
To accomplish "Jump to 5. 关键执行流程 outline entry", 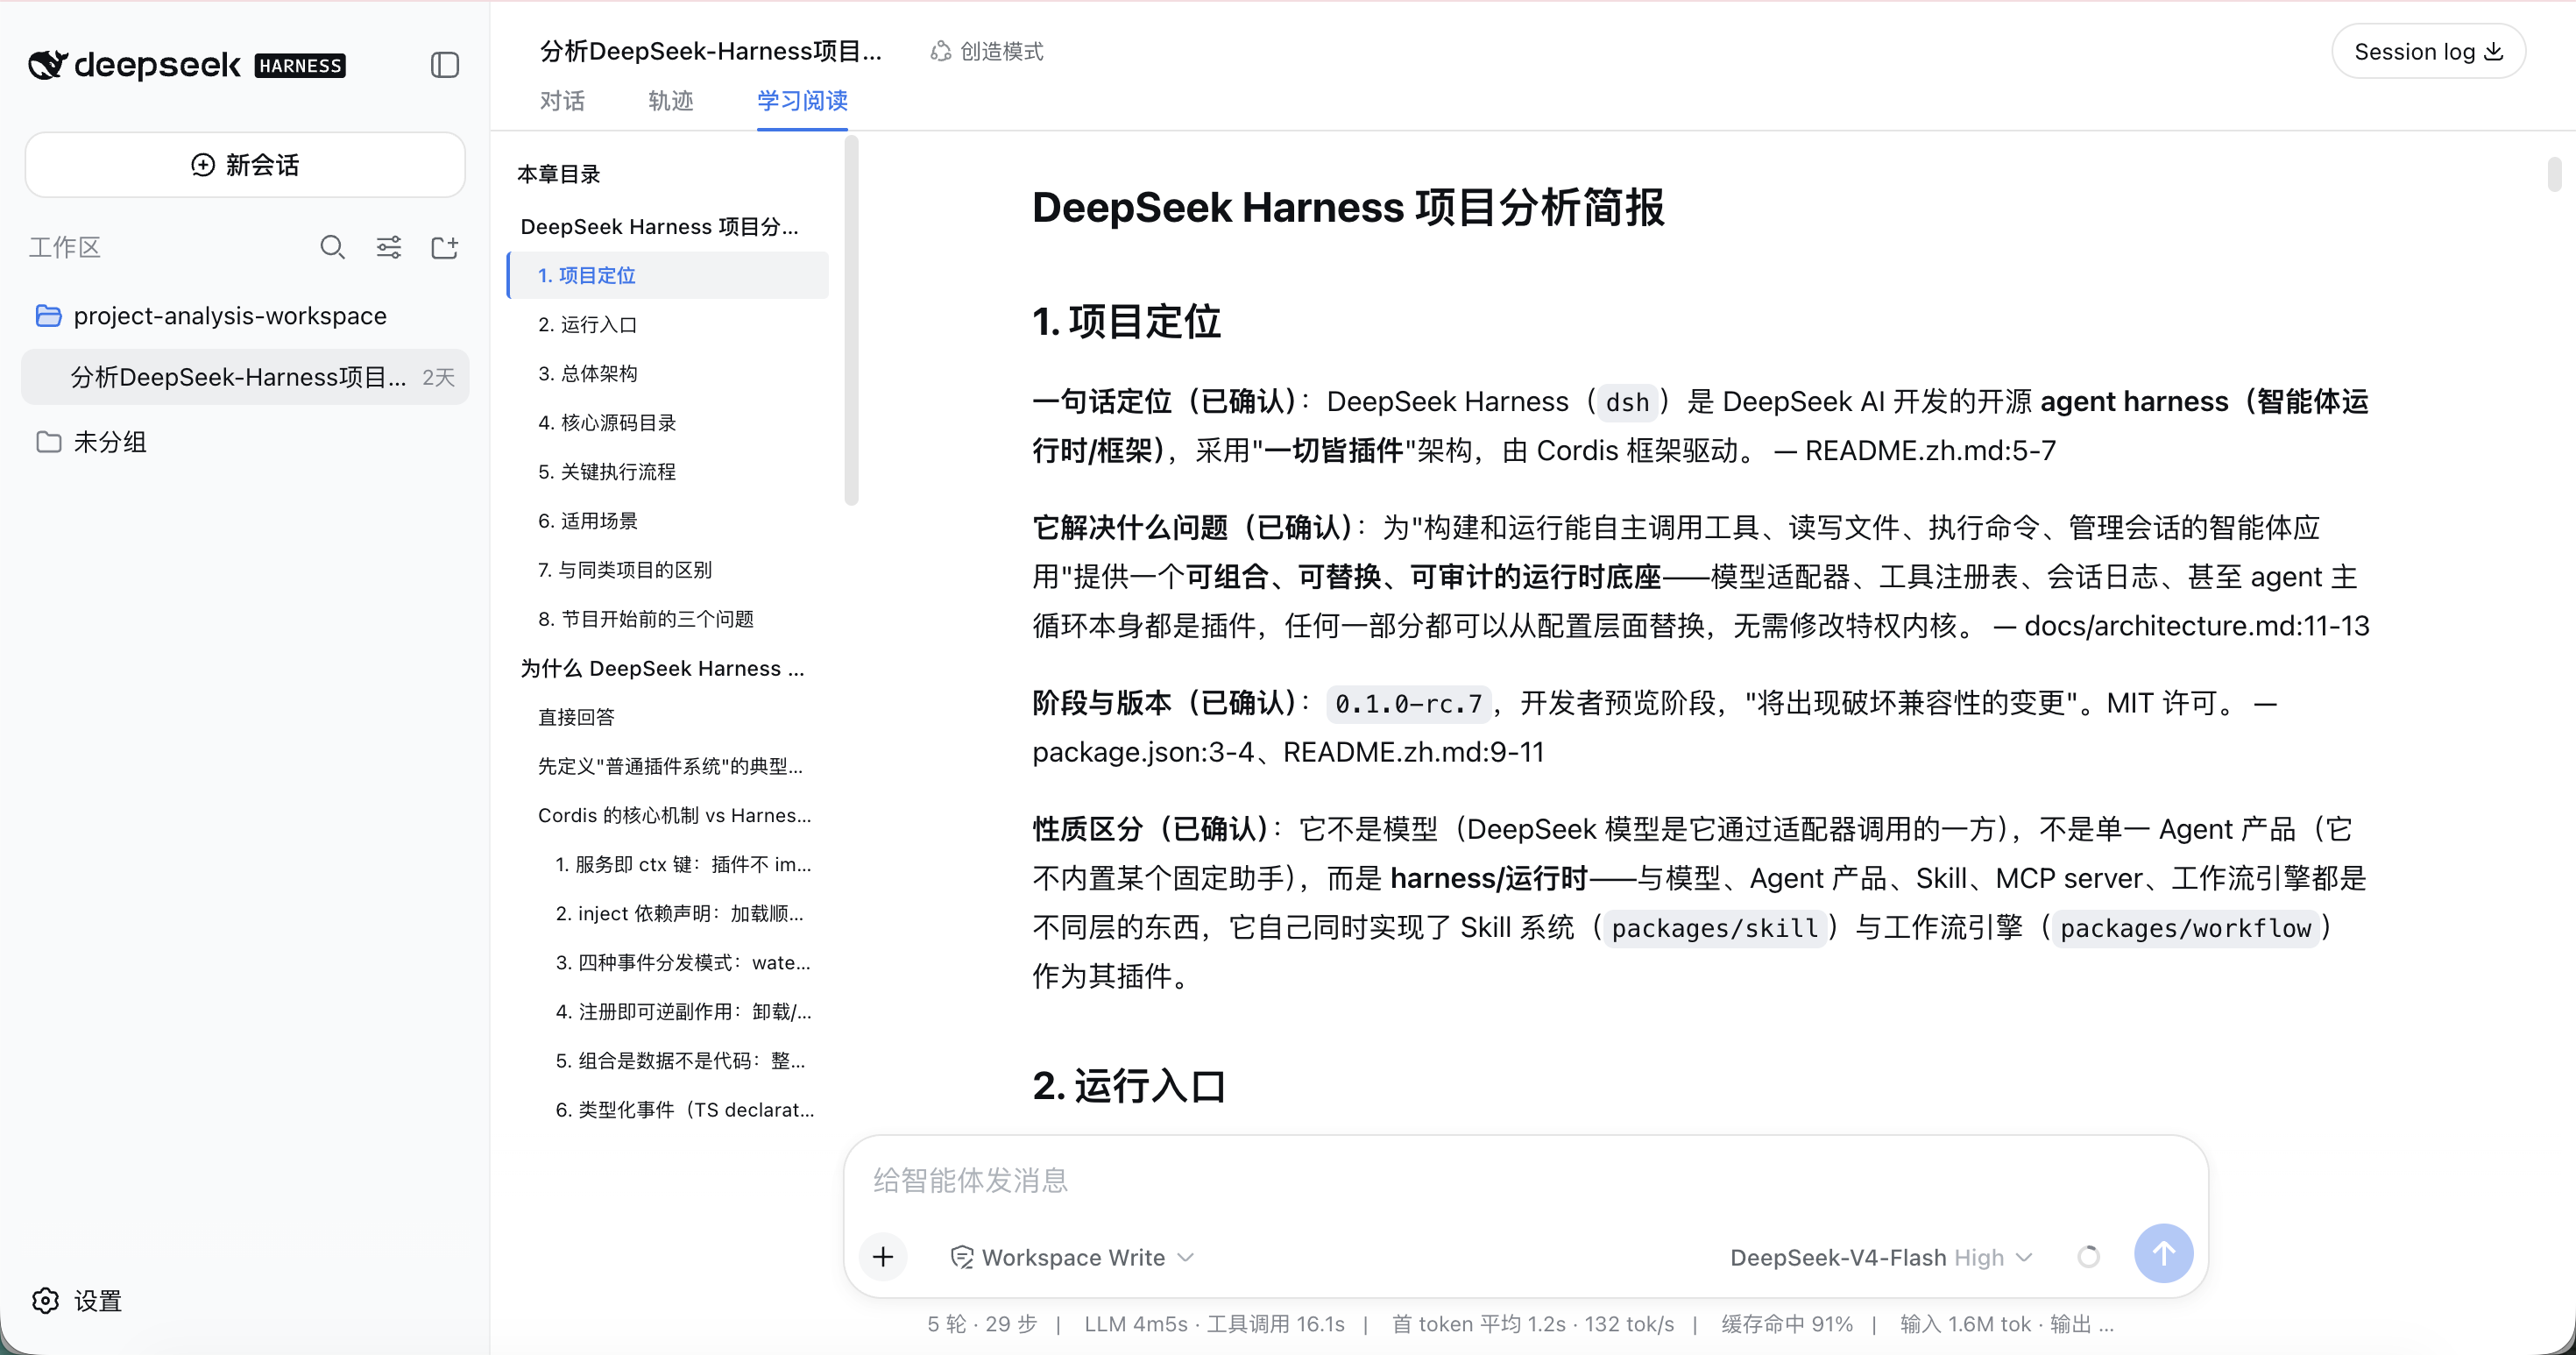I will pyautogui.click(x=668, y=471).
